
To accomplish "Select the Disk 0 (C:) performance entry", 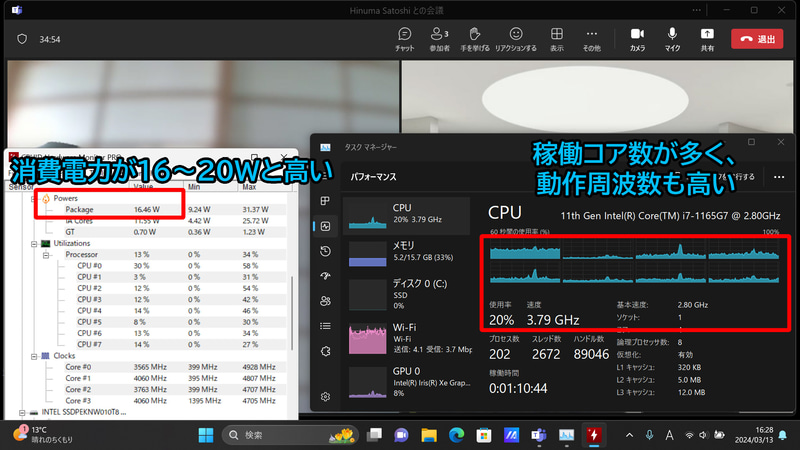I will pyautogui.click(x=407, y=294).
